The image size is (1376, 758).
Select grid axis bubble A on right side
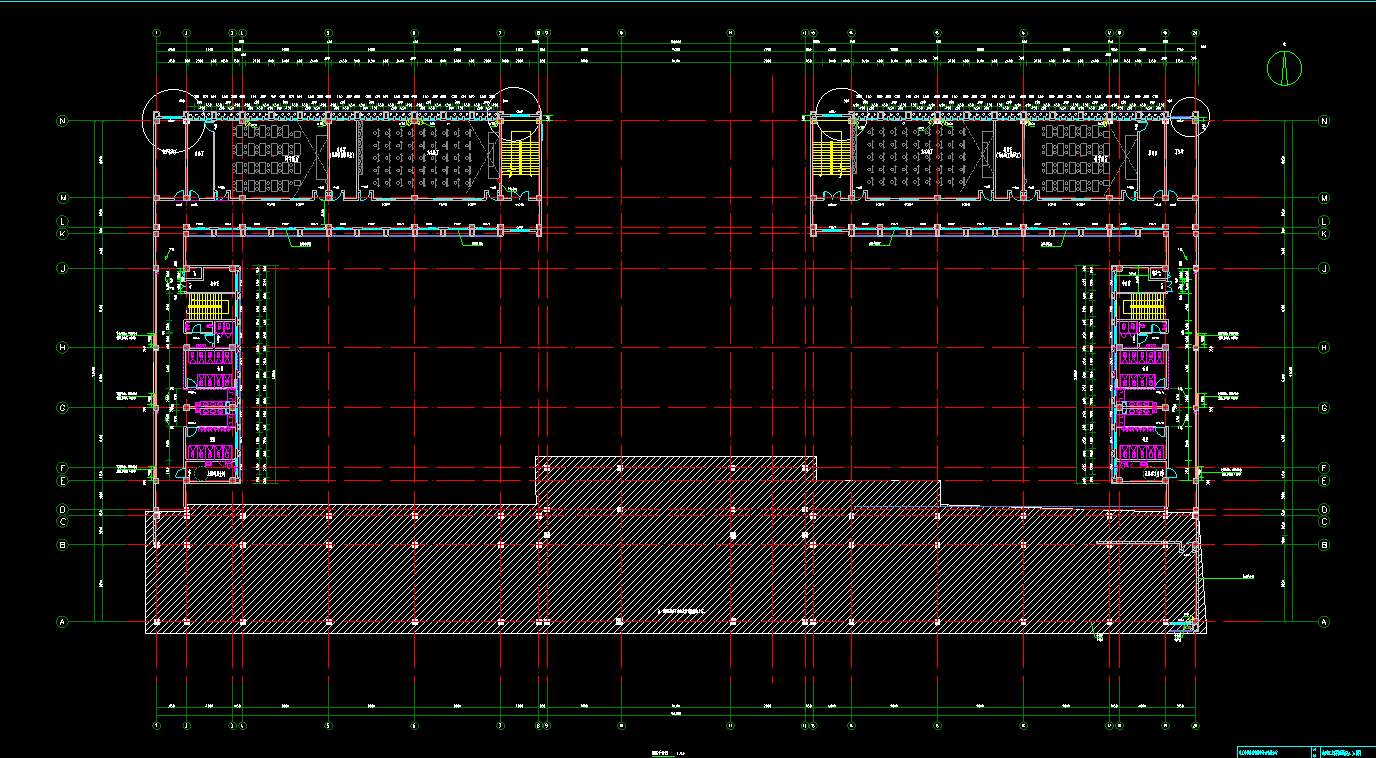(1325, 621)
